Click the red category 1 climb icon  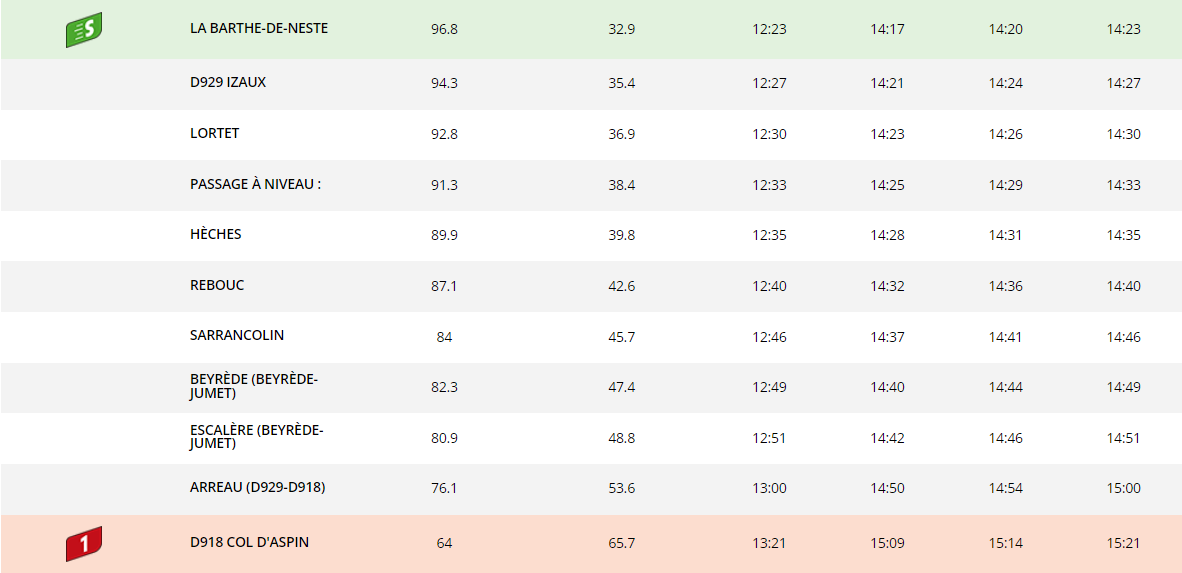[x=84, y=544]
